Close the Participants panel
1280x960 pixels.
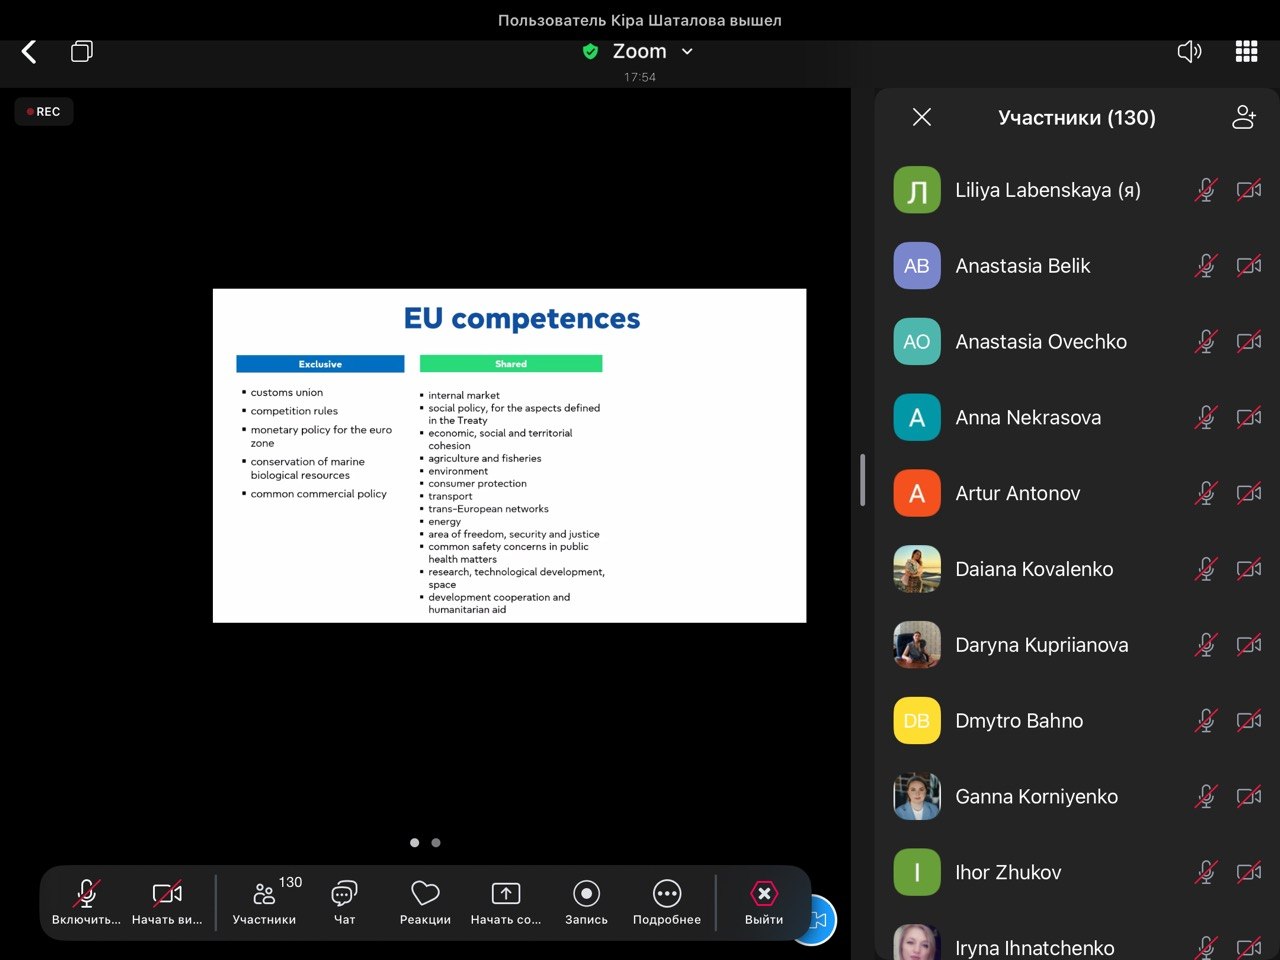[x=922, y=118]
